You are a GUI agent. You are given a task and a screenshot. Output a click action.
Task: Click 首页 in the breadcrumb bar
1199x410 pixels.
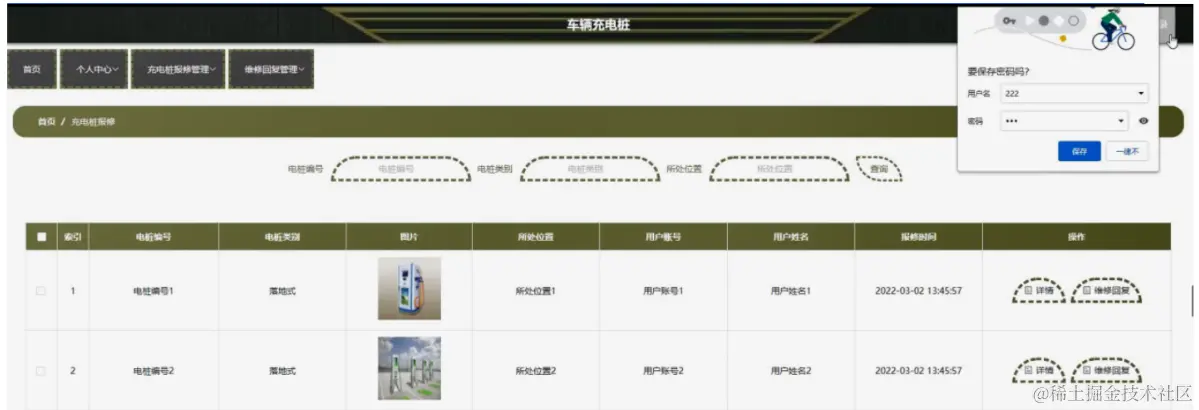pos(47,122)
